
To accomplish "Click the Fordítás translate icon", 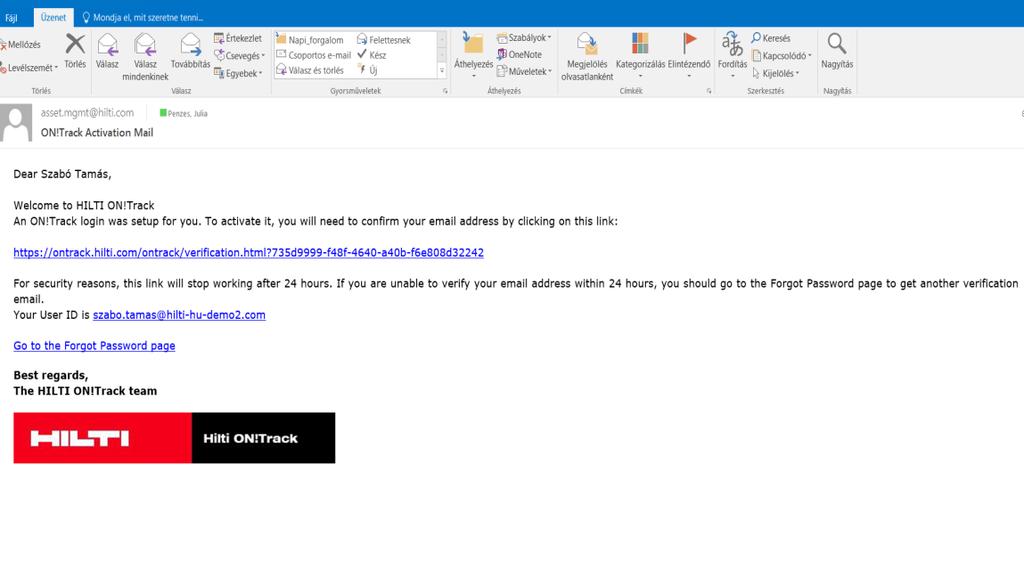I will click(732, 44).
